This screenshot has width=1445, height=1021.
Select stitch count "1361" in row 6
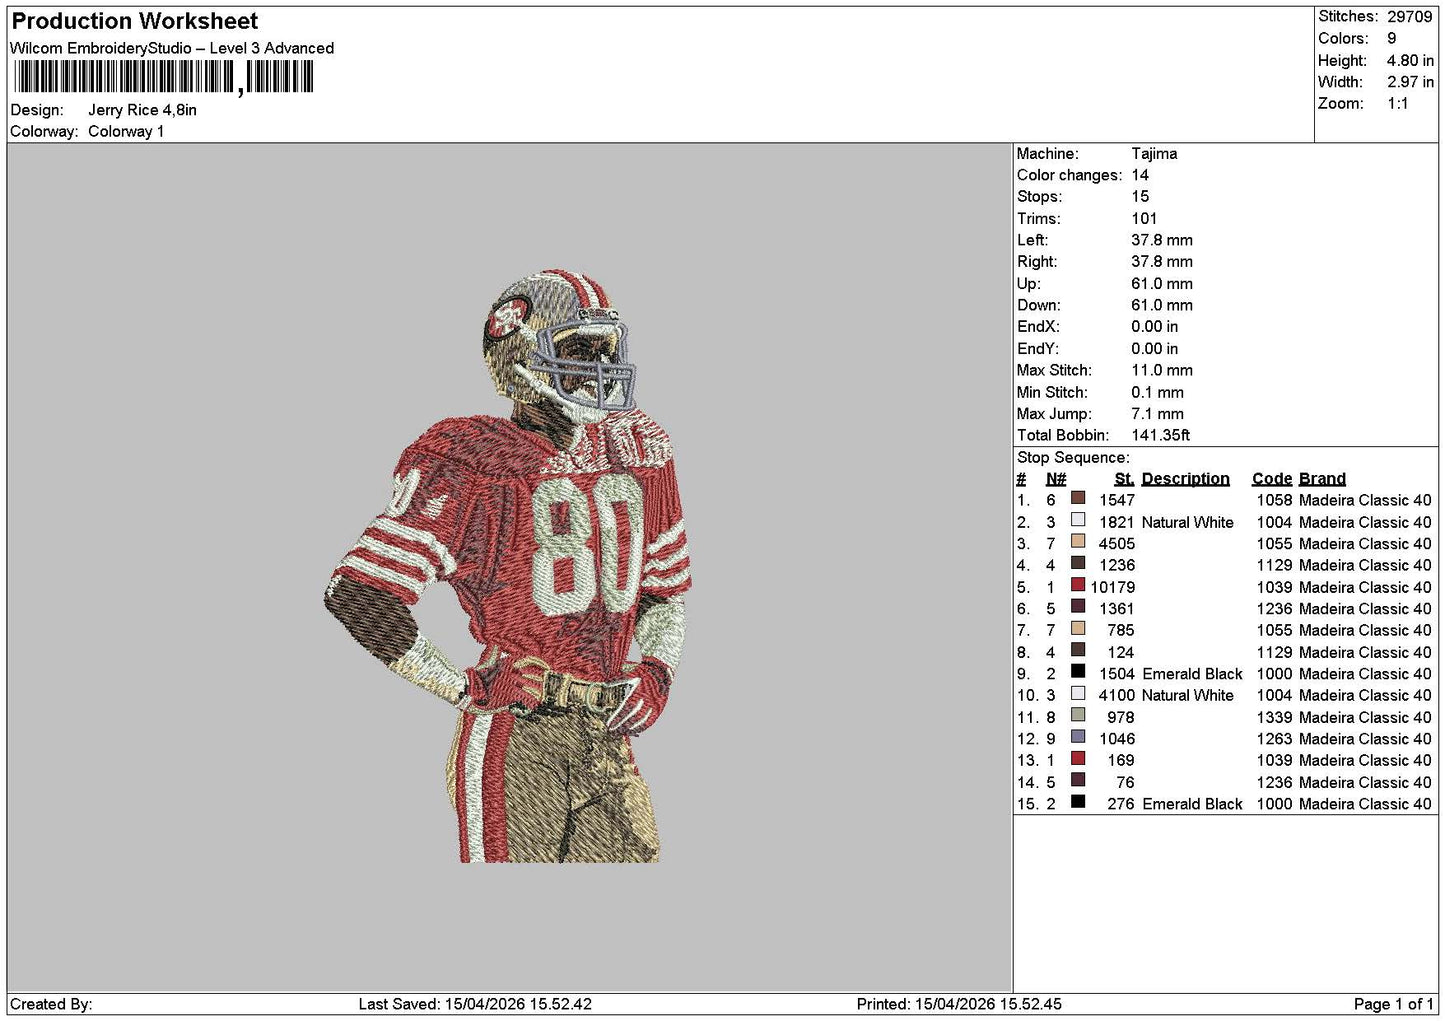coord(1117,609)
